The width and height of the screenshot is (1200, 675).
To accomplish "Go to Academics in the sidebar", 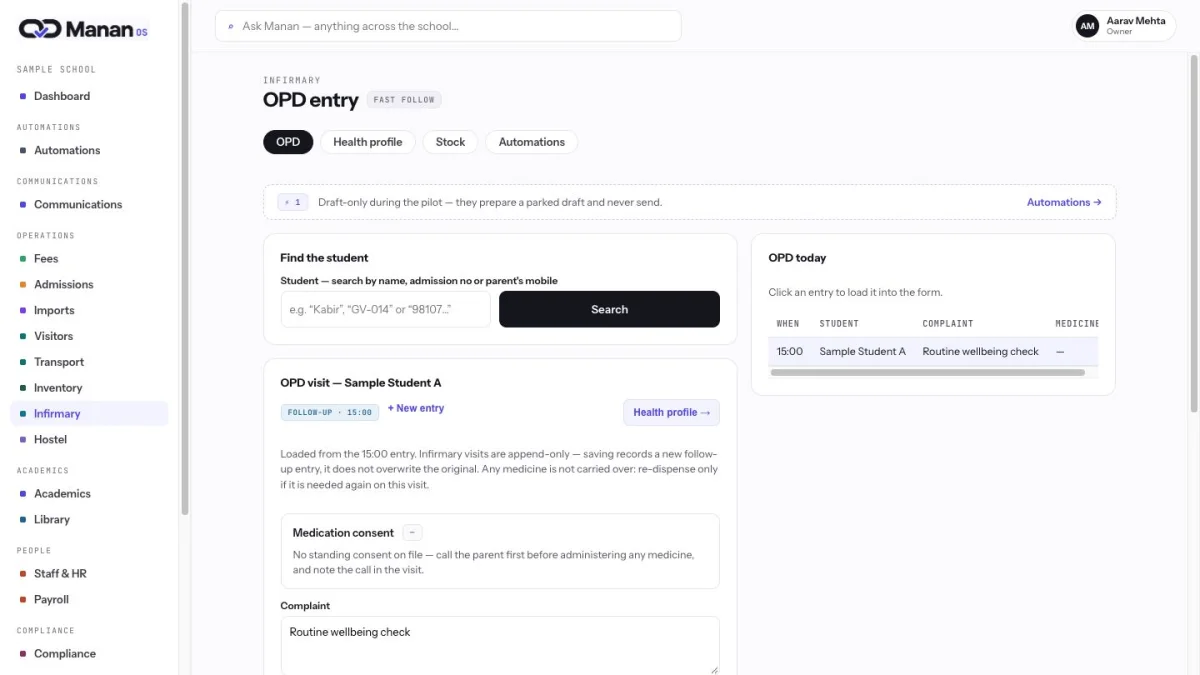I will (x=62, y=493).
